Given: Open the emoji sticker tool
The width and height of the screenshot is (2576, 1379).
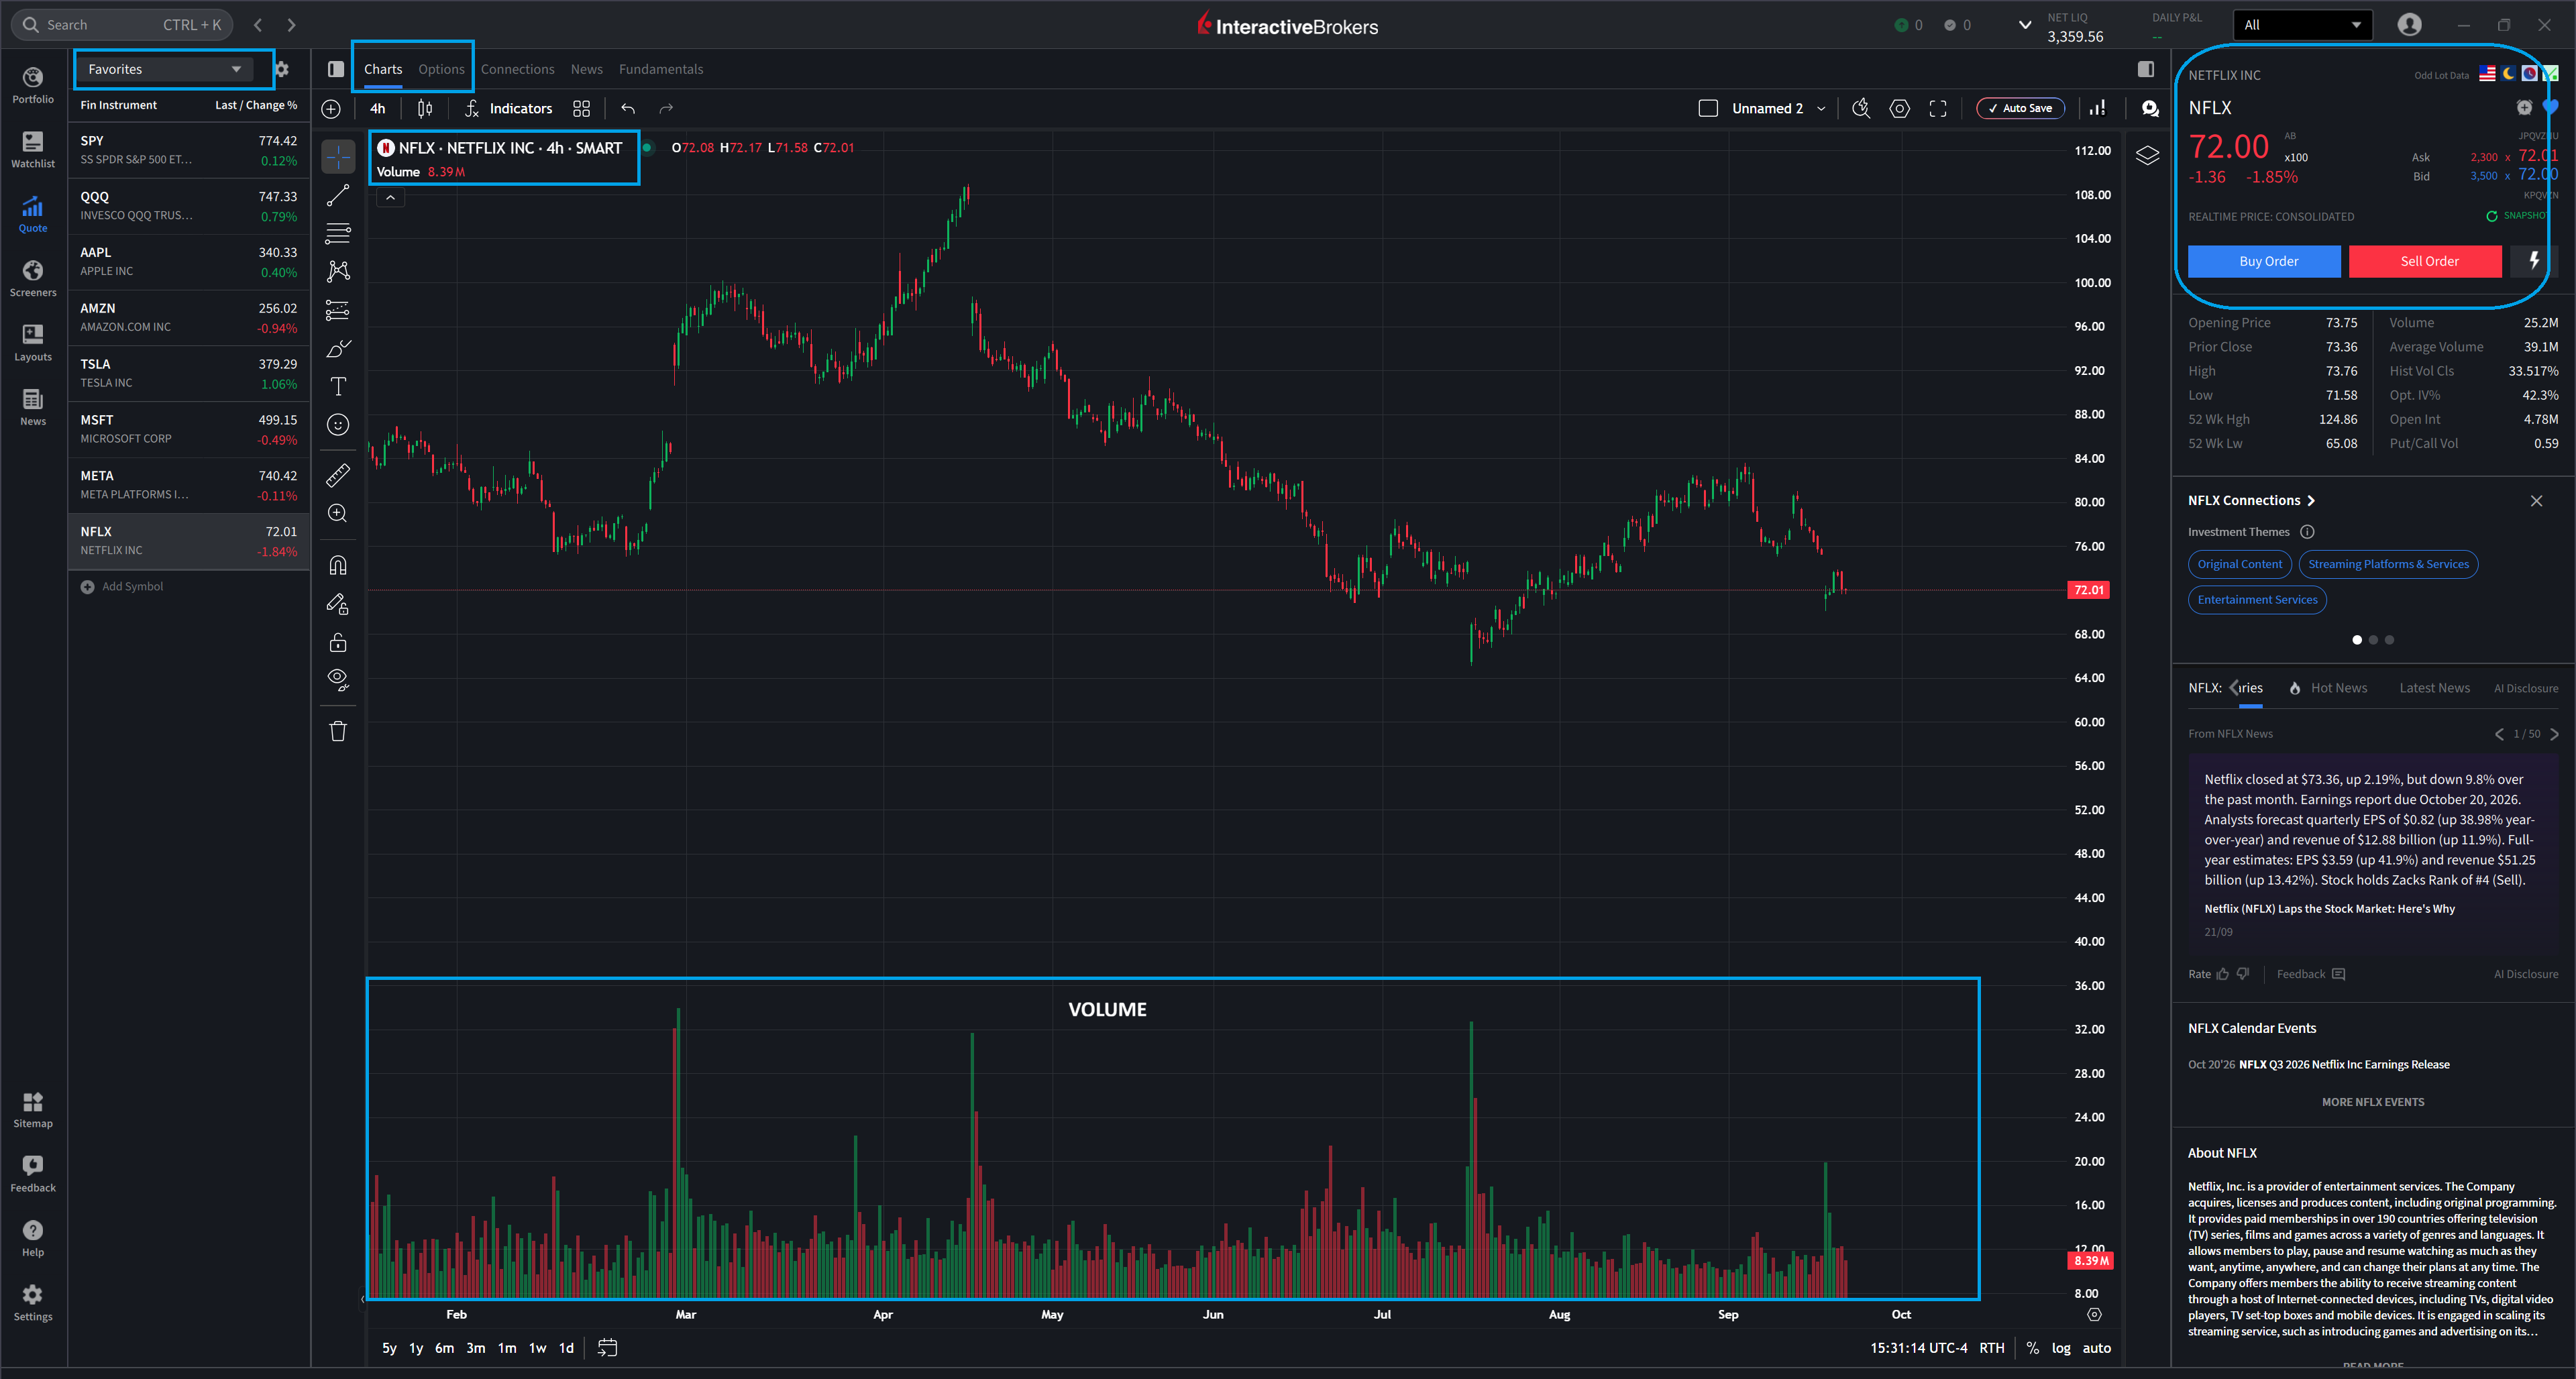Looking at the screenshot, I should point(338,425).
